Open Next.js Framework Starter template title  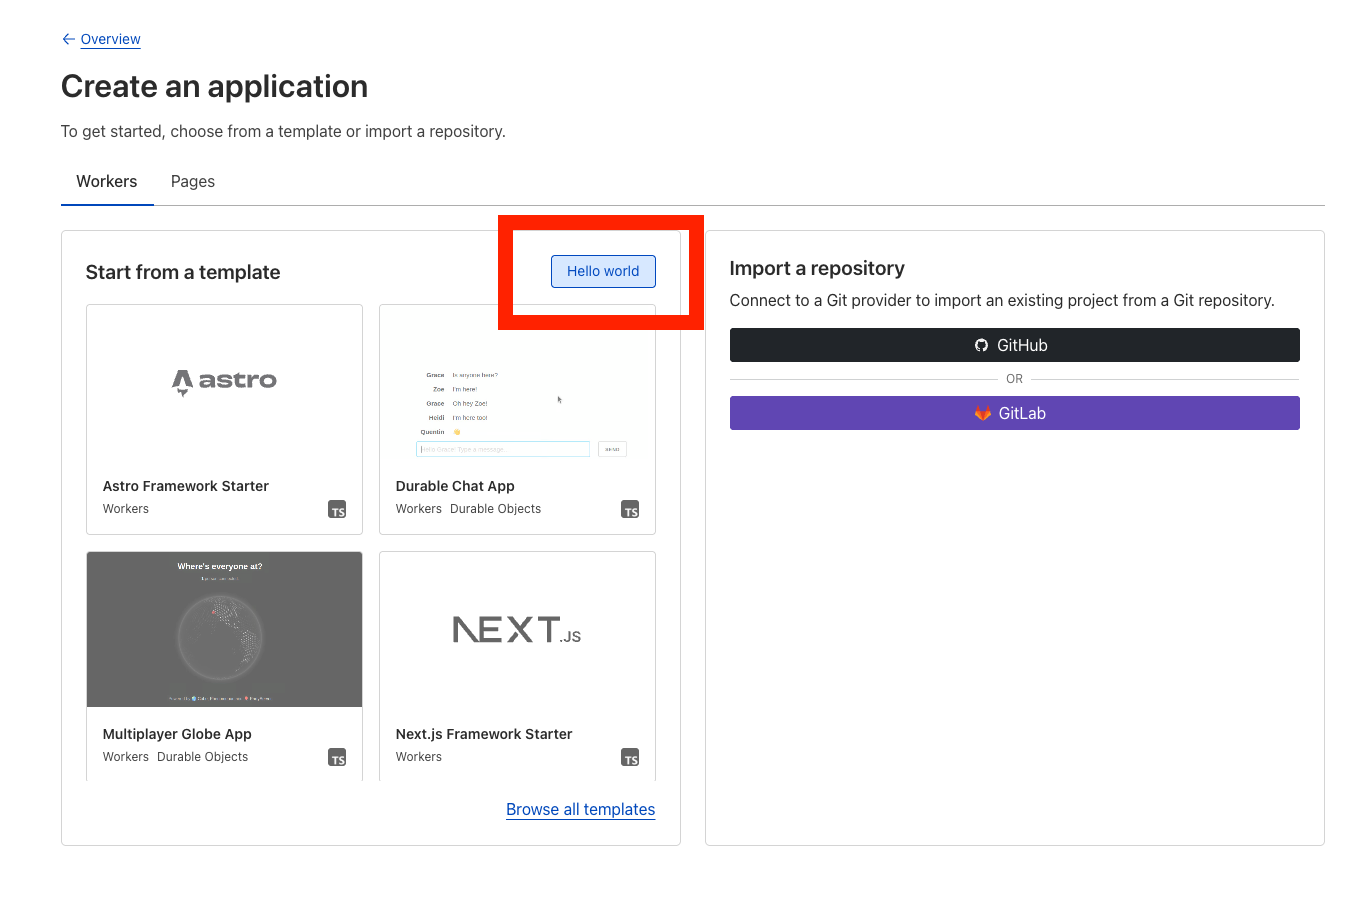(x=484, y=734)
